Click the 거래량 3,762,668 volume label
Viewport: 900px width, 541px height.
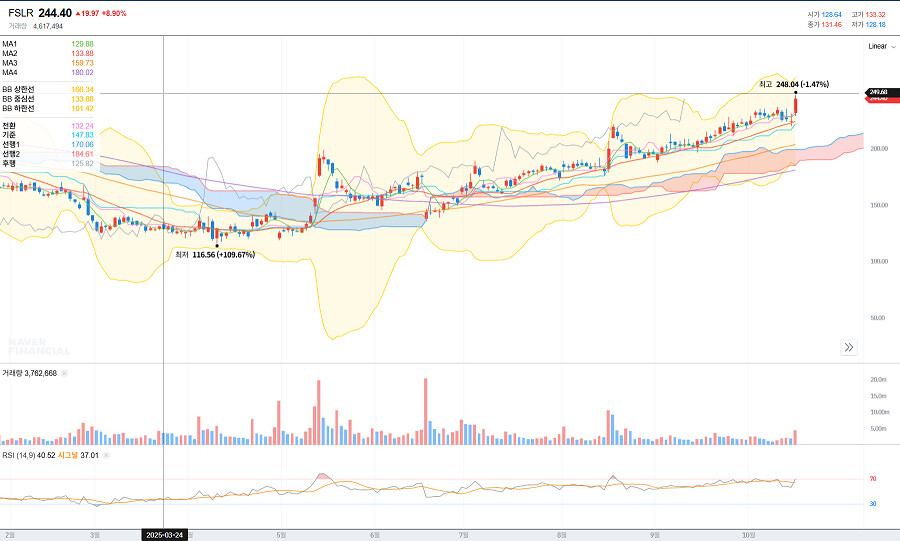(29, 373)
